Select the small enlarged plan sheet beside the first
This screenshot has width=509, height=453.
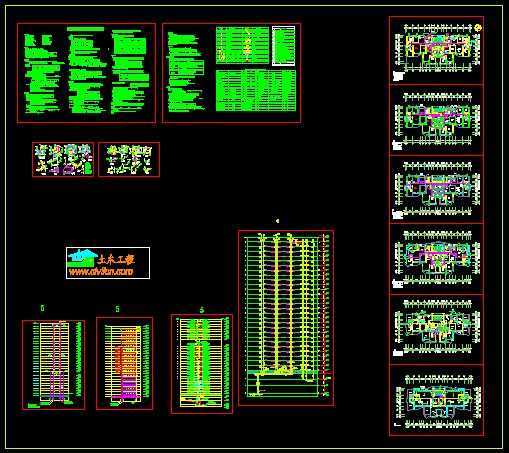coord(129,159)
